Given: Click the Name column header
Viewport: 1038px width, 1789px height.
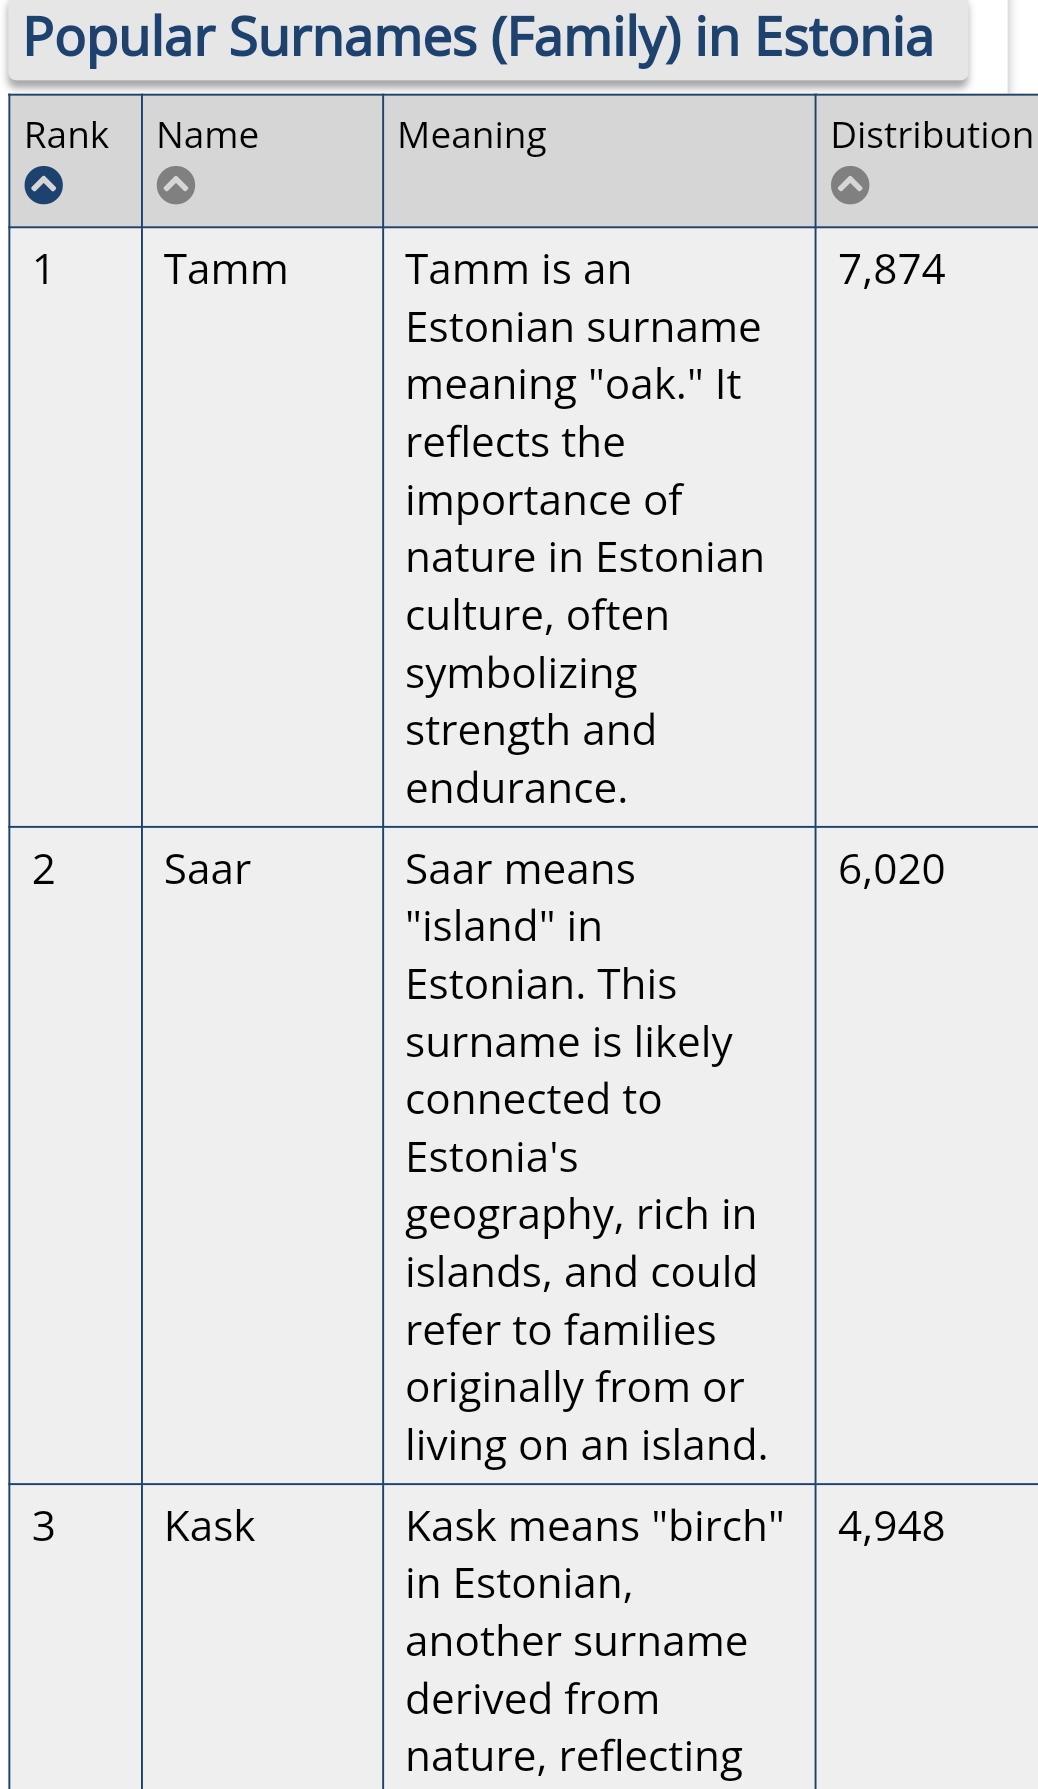Looking at the screenshot, I should [262, 161].
